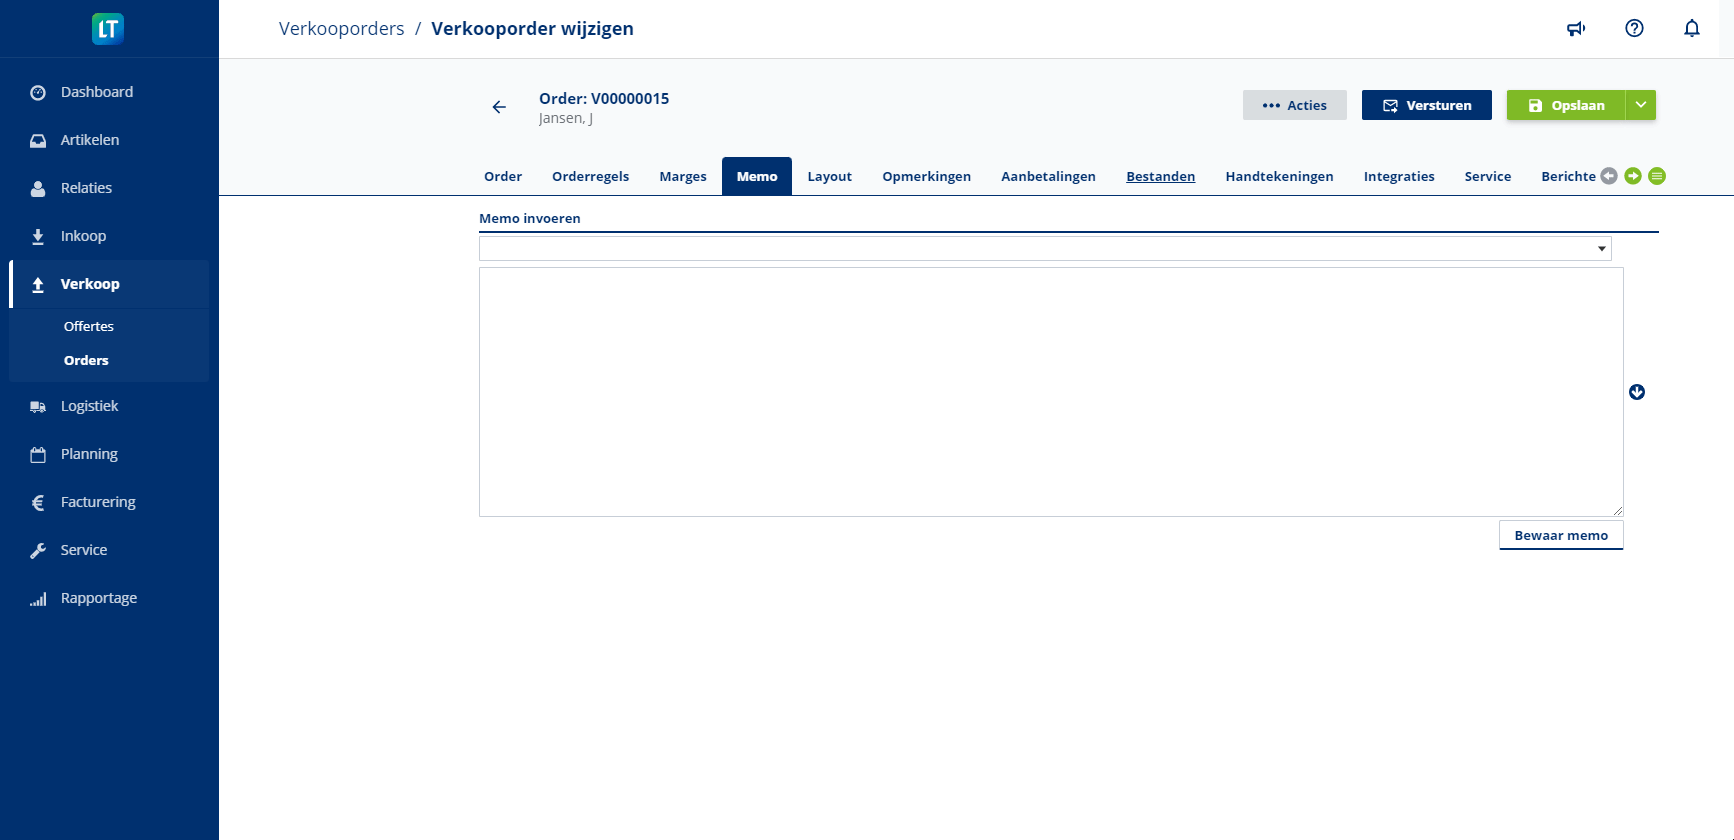Open Offertes in the sidebar

[89, 327]
